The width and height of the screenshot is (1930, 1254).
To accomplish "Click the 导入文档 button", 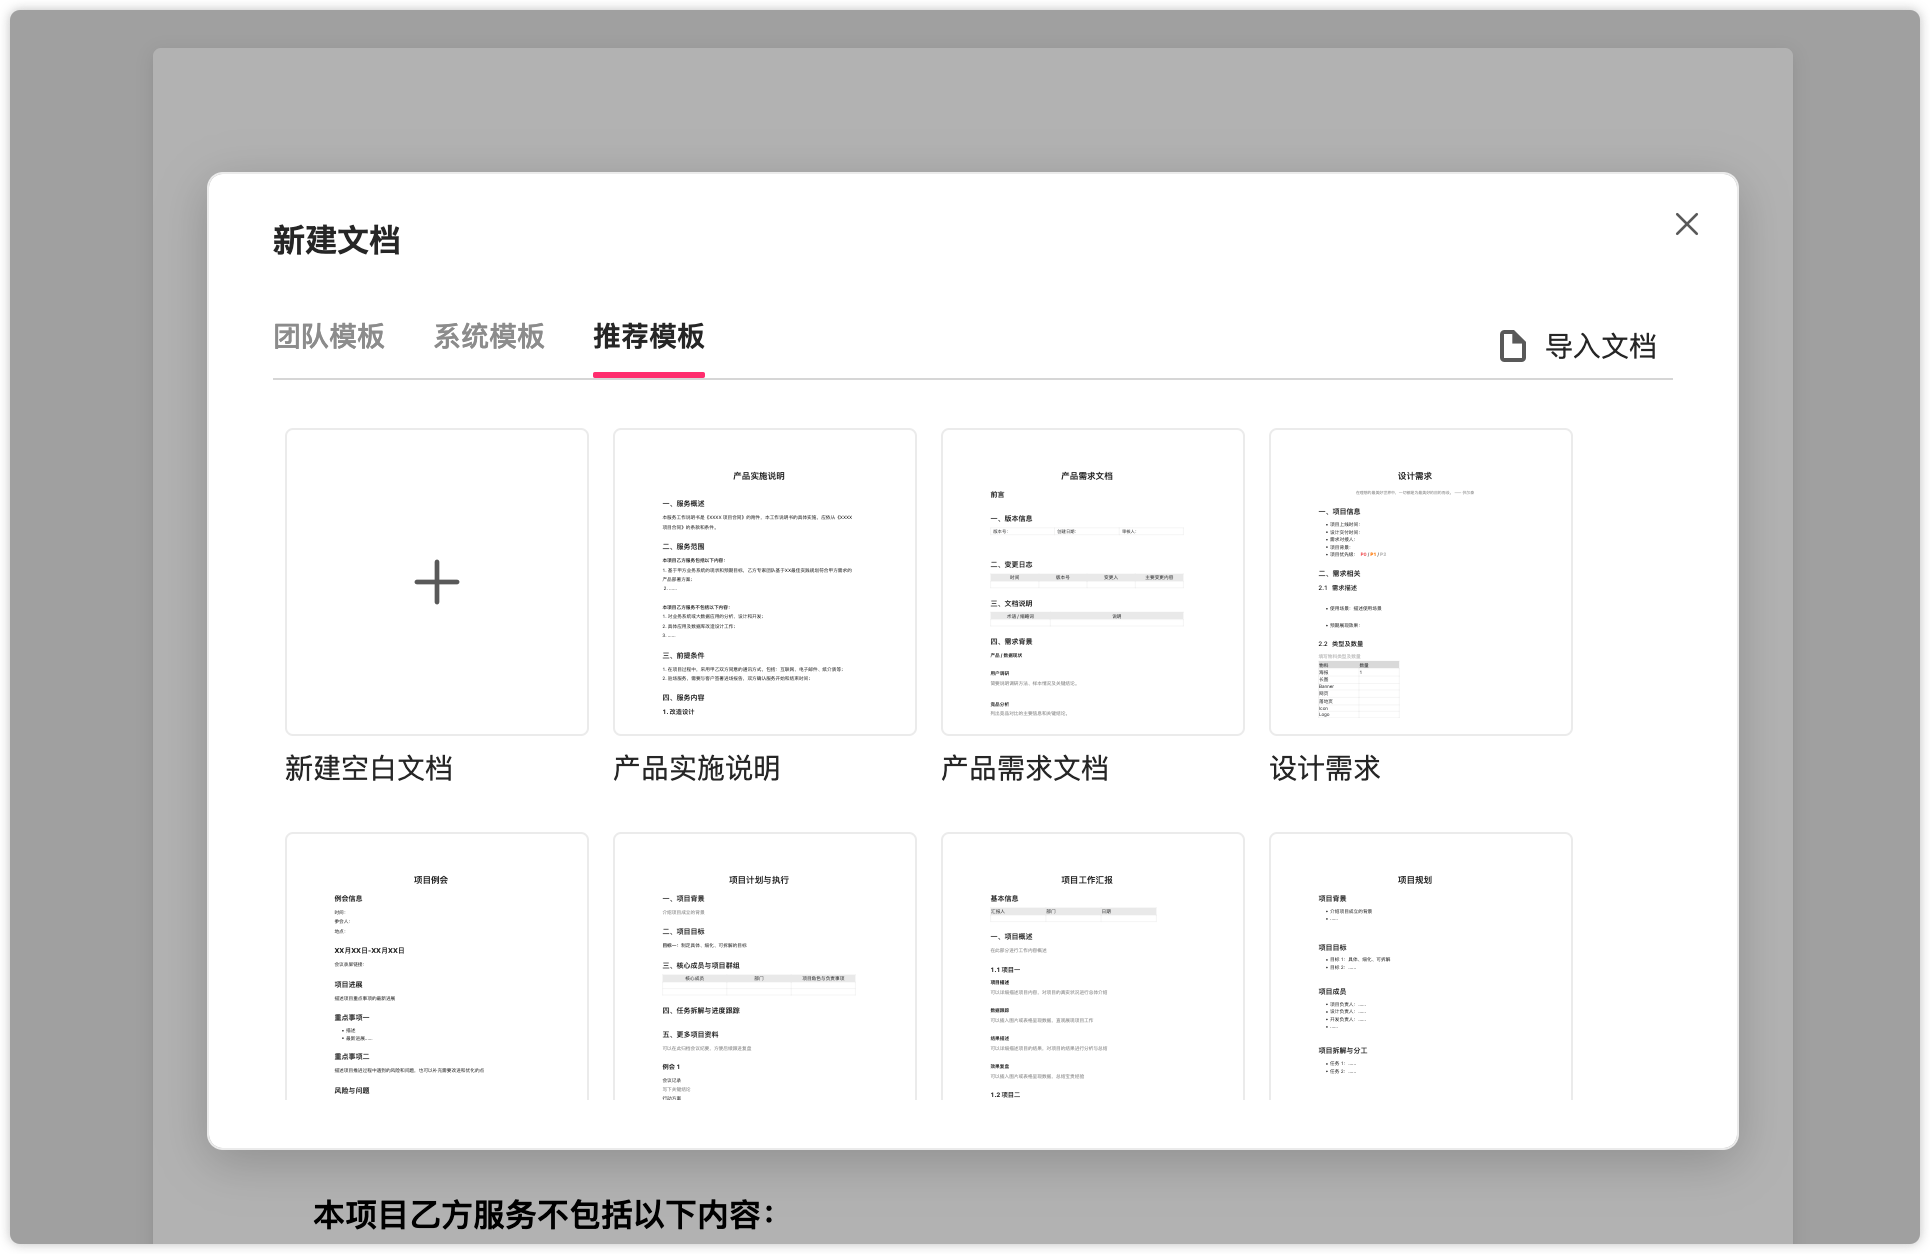I will pyautogui.click(x=1600, y=346).
